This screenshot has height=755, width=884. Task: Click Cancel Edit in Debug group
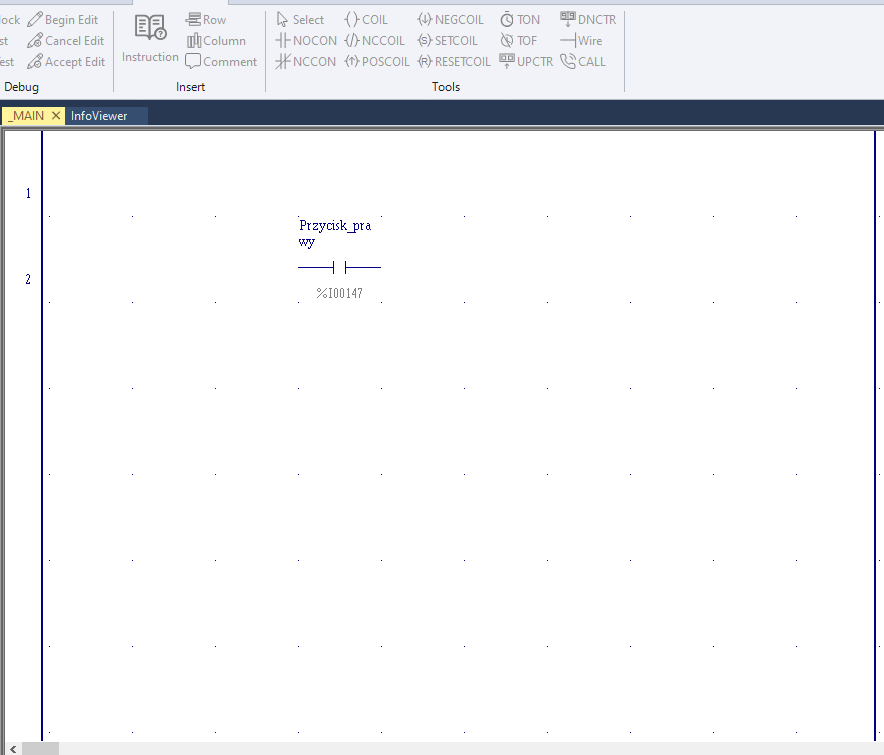click(x=66, y=41)
